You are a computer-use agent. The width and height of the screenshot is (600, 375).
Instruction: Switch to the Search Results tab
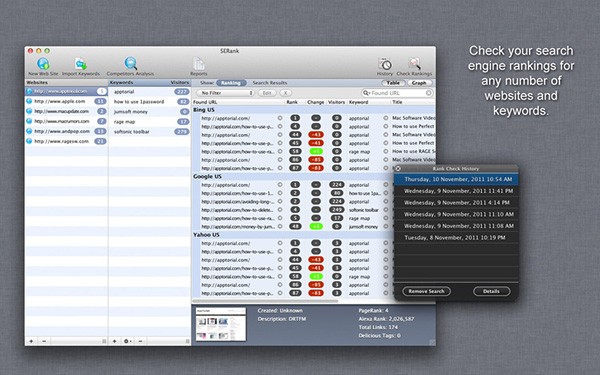tap(269, 83)
